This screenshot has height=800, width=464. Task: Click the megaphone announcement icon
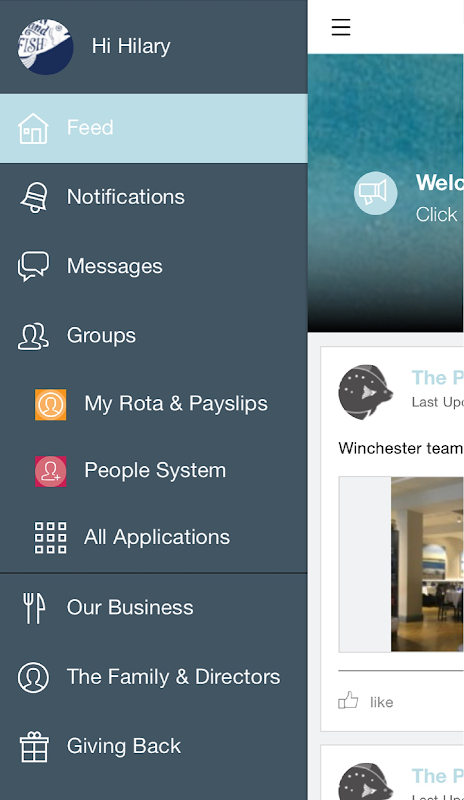(376, 193)
